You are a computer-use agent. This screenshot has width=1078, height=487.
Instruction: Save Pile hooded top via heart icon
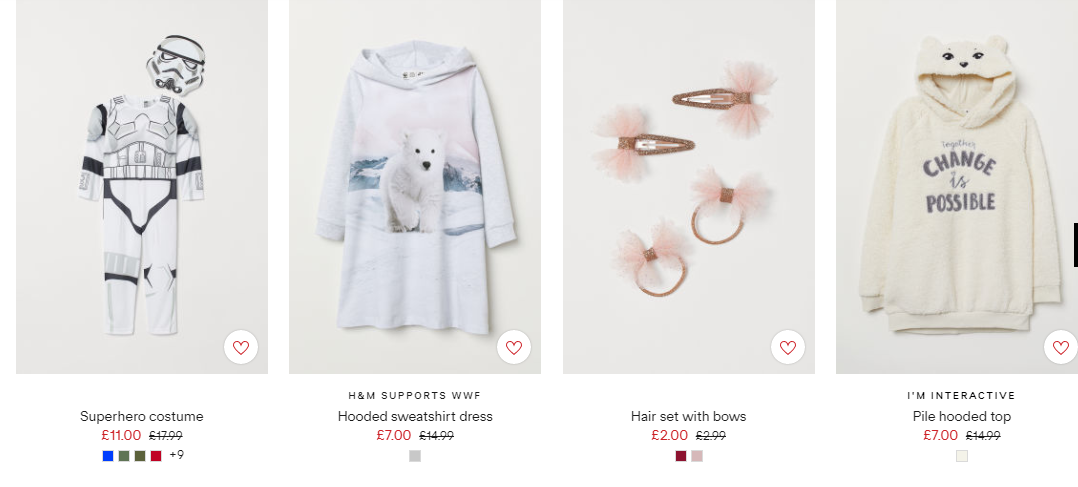(1061, 347)
